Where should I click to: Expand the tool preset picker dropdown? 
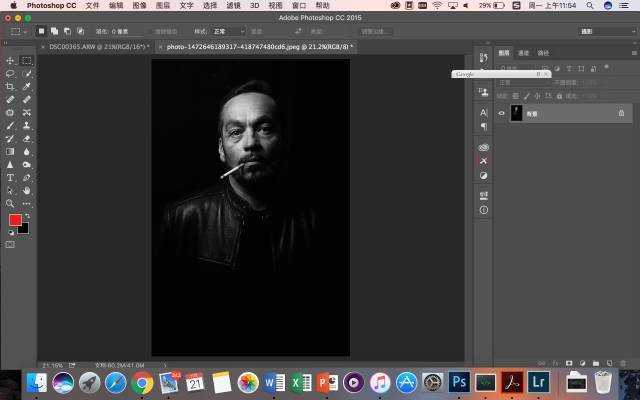coord(19,31)
